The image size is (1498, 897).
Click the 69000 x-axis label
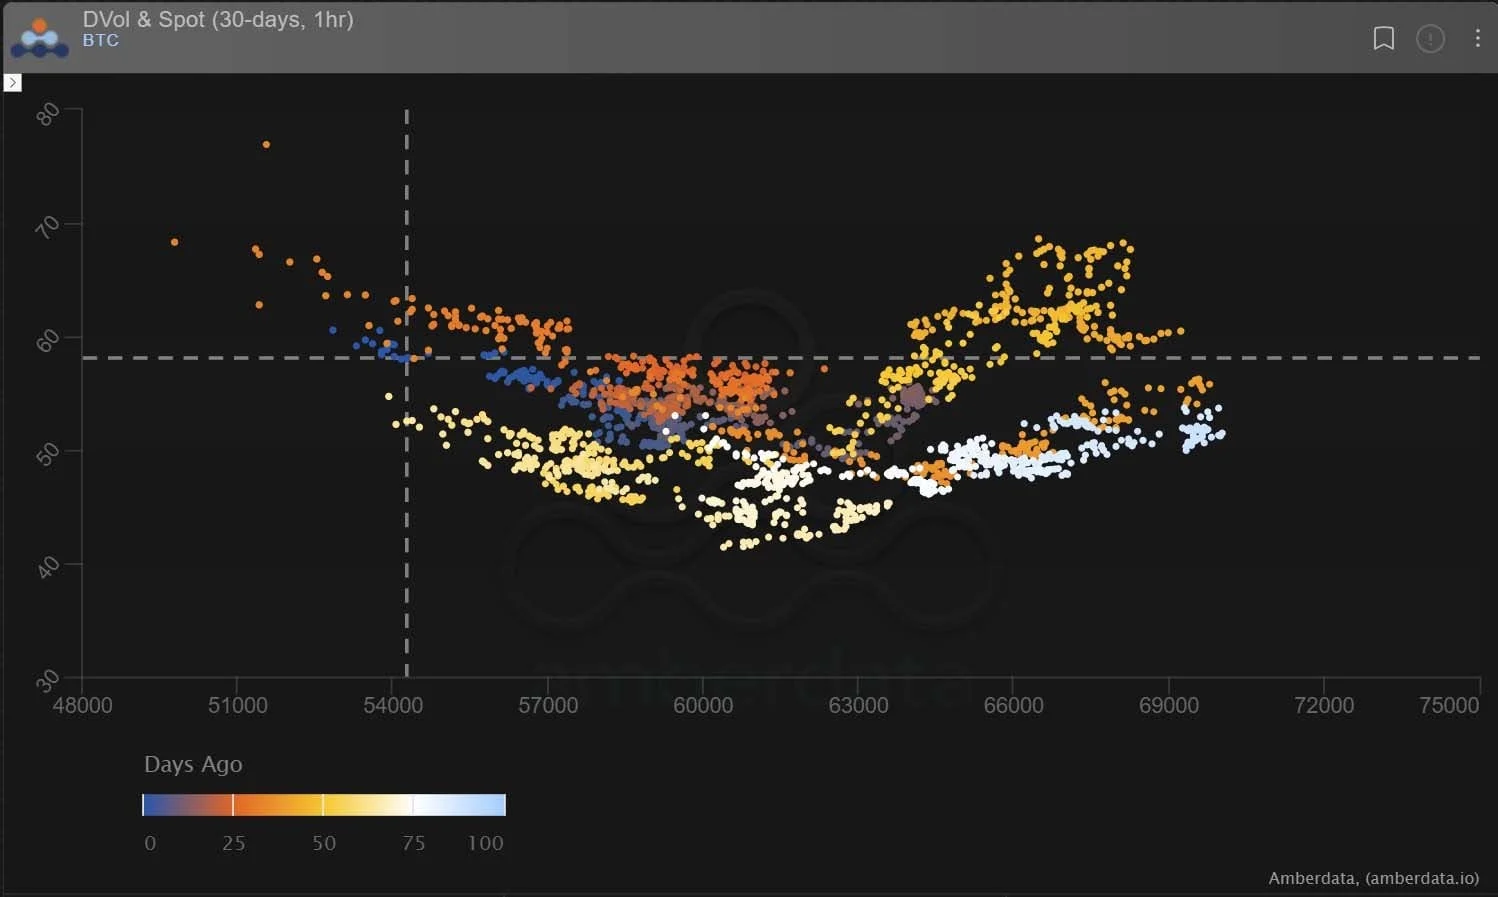point(1168,705)
